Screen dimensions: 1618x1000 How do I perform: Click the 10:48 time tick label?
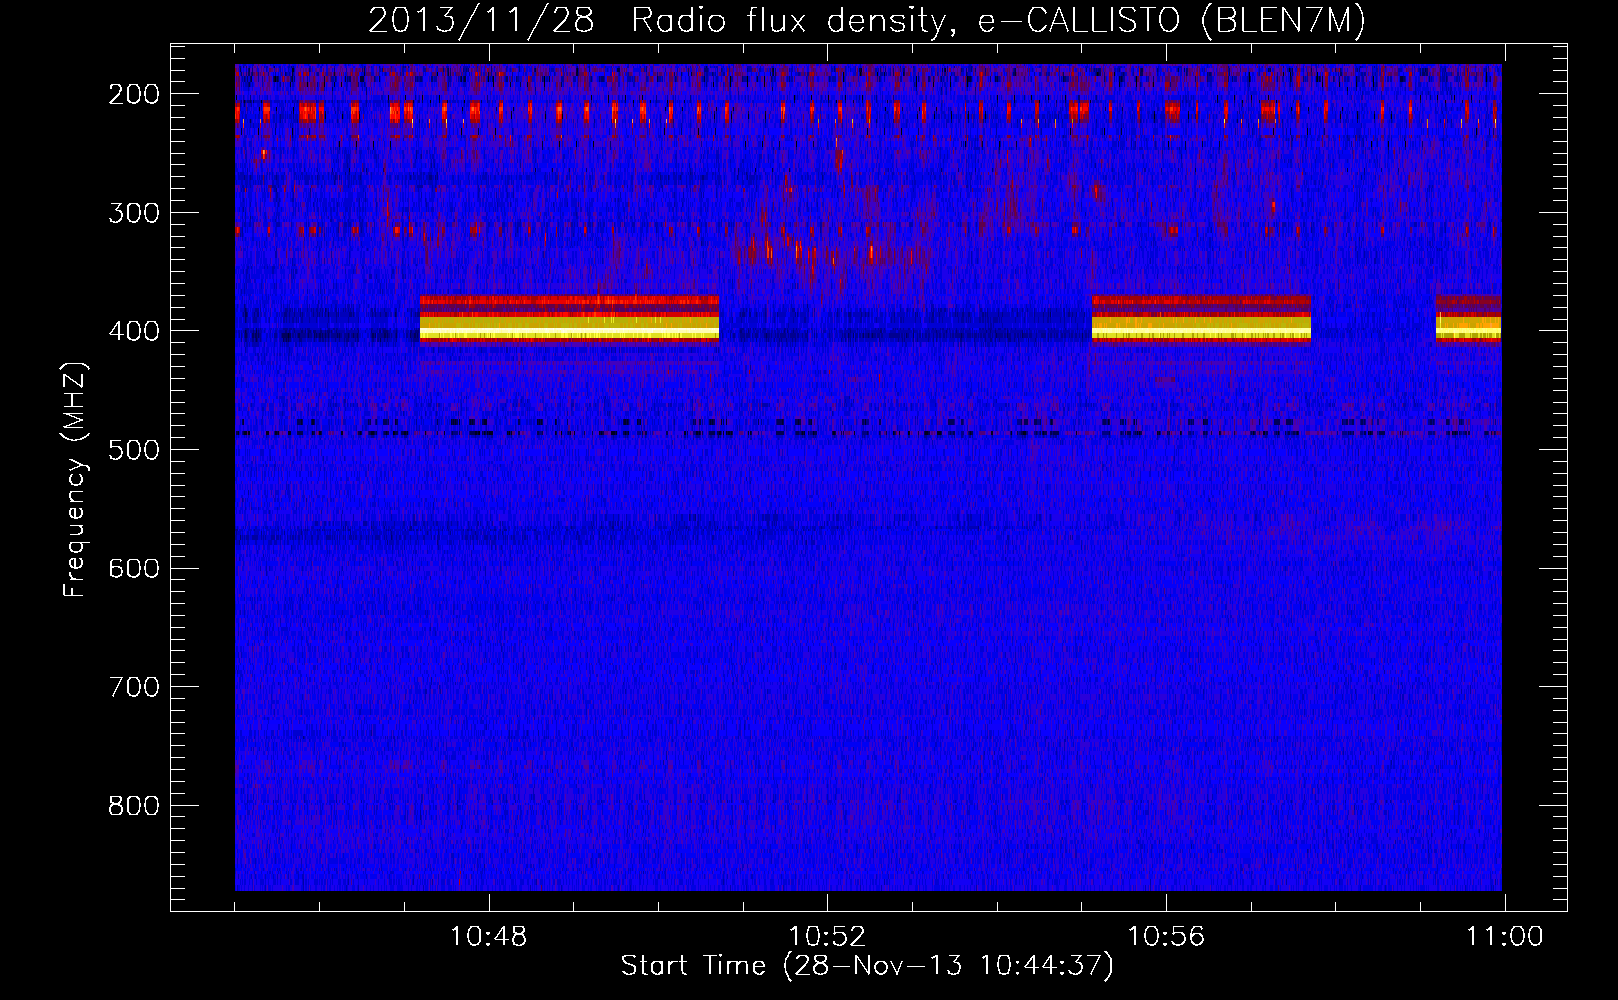click(488, 937)
